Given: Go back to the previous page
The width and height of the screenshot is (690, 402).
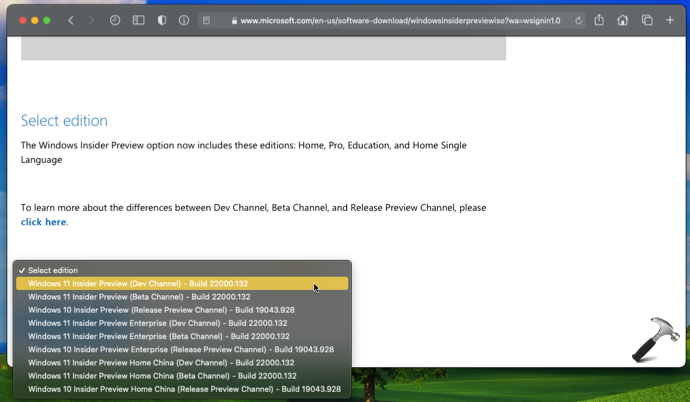Looking at the screenshot, I should [x=70, y=20].
